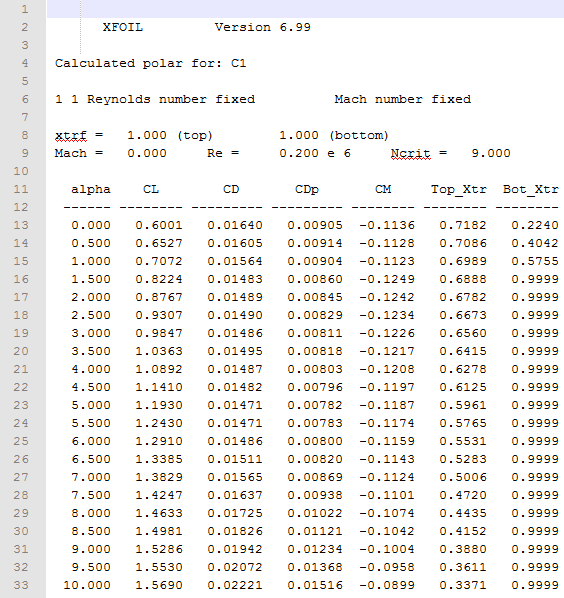Image resolution: width=564 pixels, height=598 pixels.
Task: Click CDp value 0.01516
Action: point(315,585)
